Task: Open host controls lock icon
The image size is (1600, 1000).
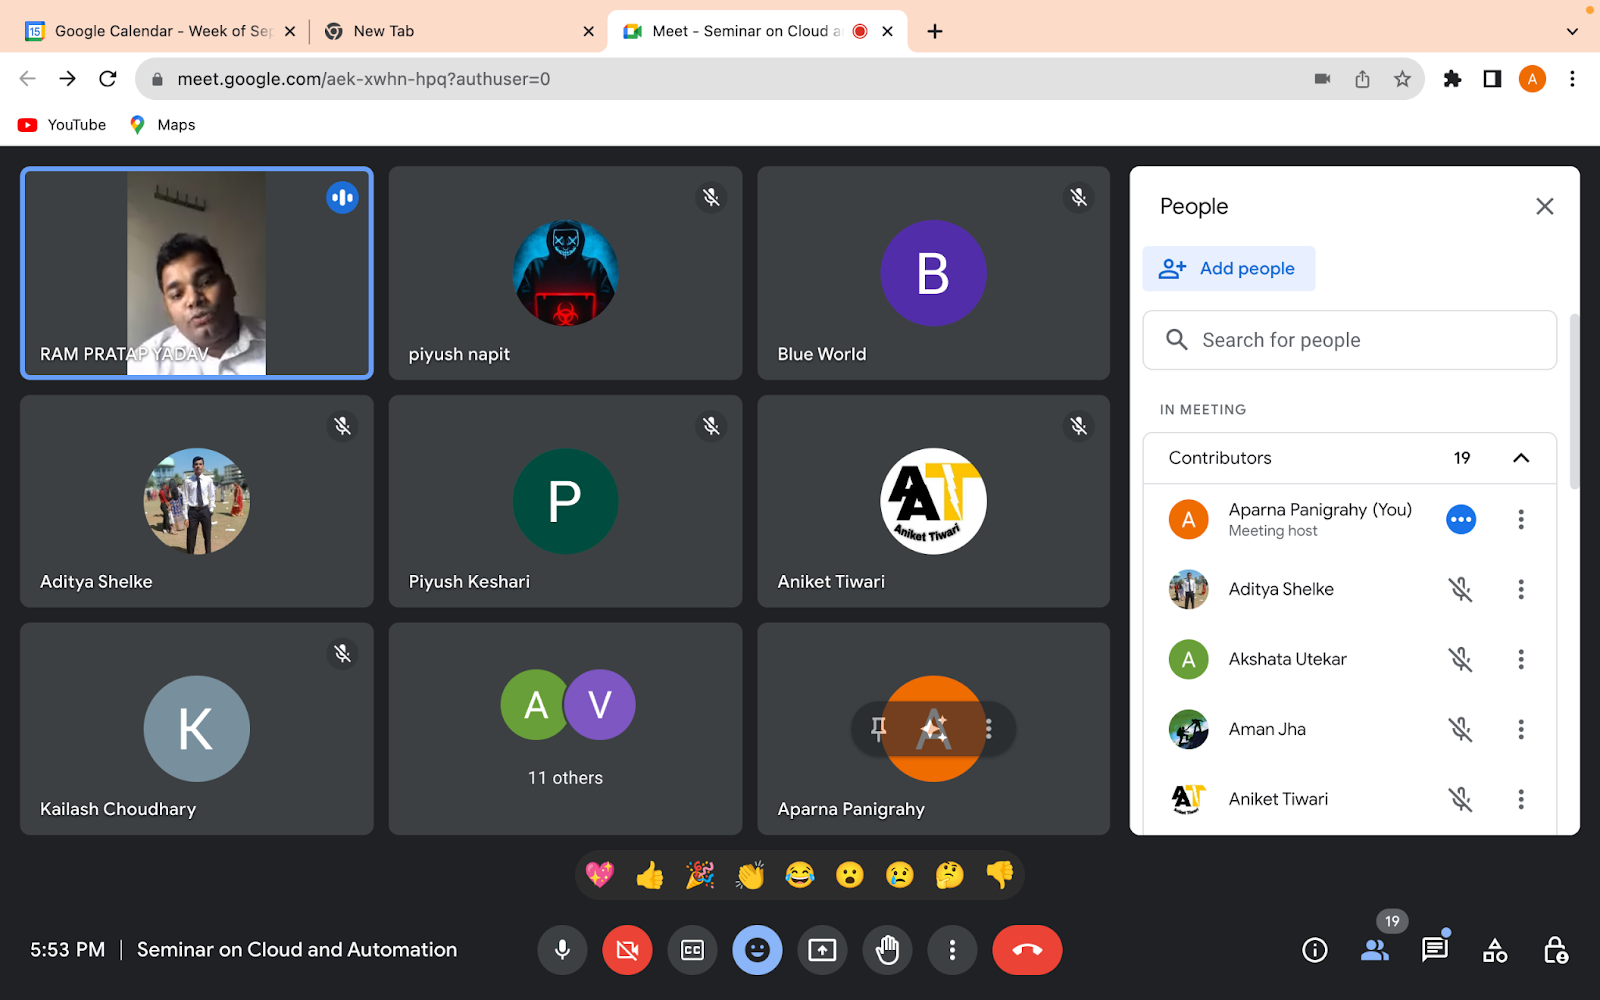Action: (1555, 950)
